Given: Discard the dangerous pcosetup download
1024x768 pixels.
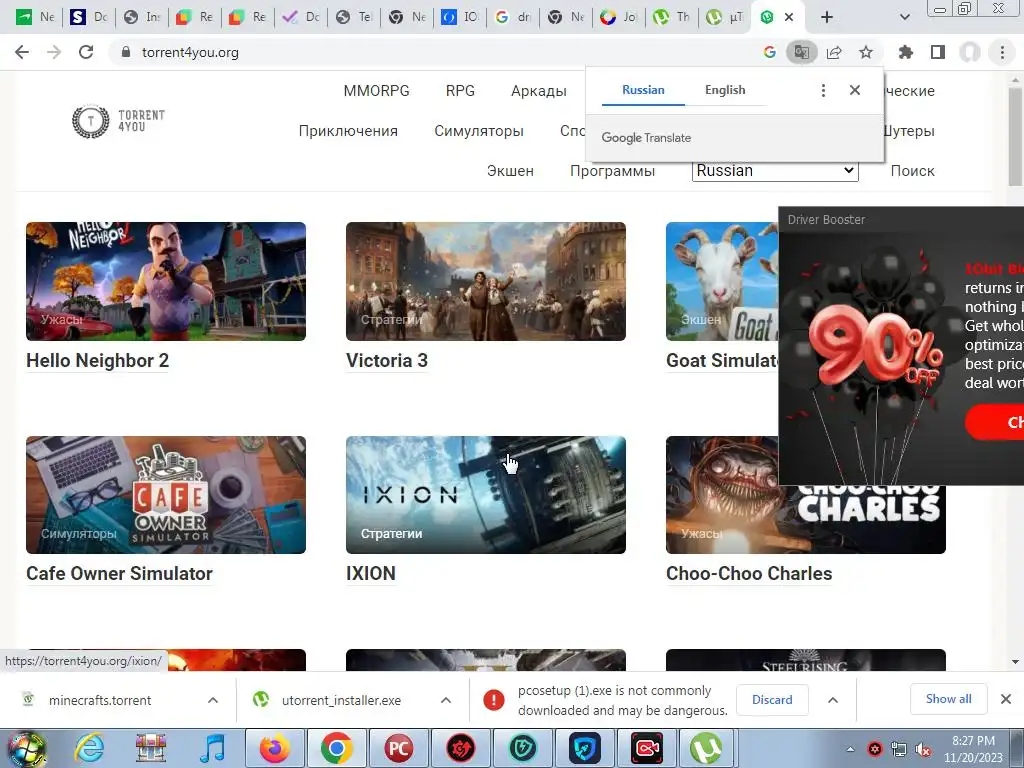Looking at the screenshot, I should pyautogui.click(x=772, y=700).
